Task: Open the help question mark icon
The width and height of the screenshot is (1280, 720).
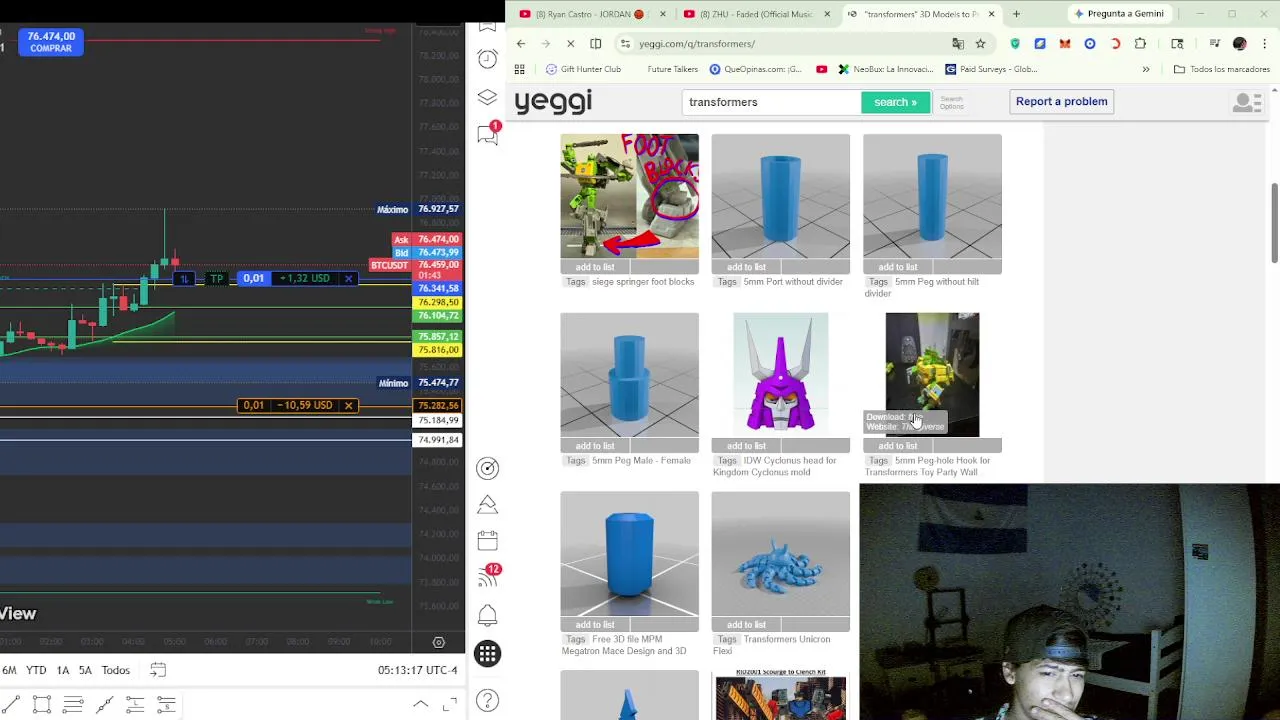Action: click(487, 700)
